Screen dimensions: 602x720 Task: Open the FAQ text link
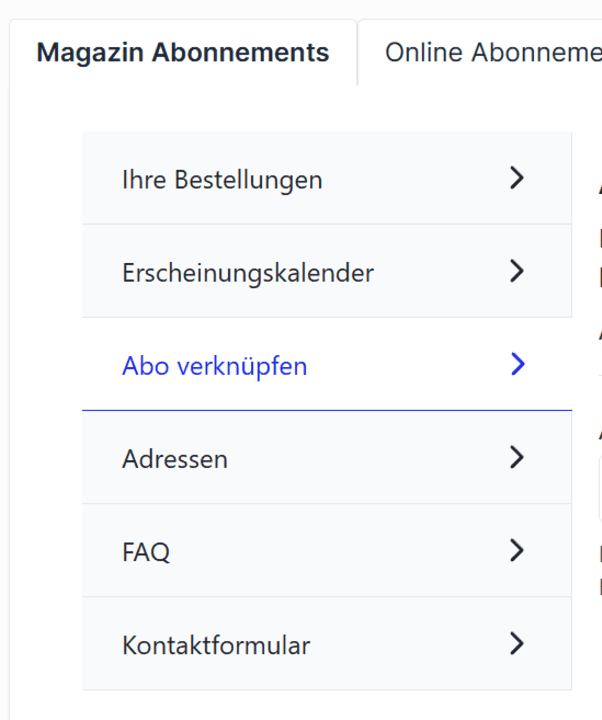click(x=146, y=551)
